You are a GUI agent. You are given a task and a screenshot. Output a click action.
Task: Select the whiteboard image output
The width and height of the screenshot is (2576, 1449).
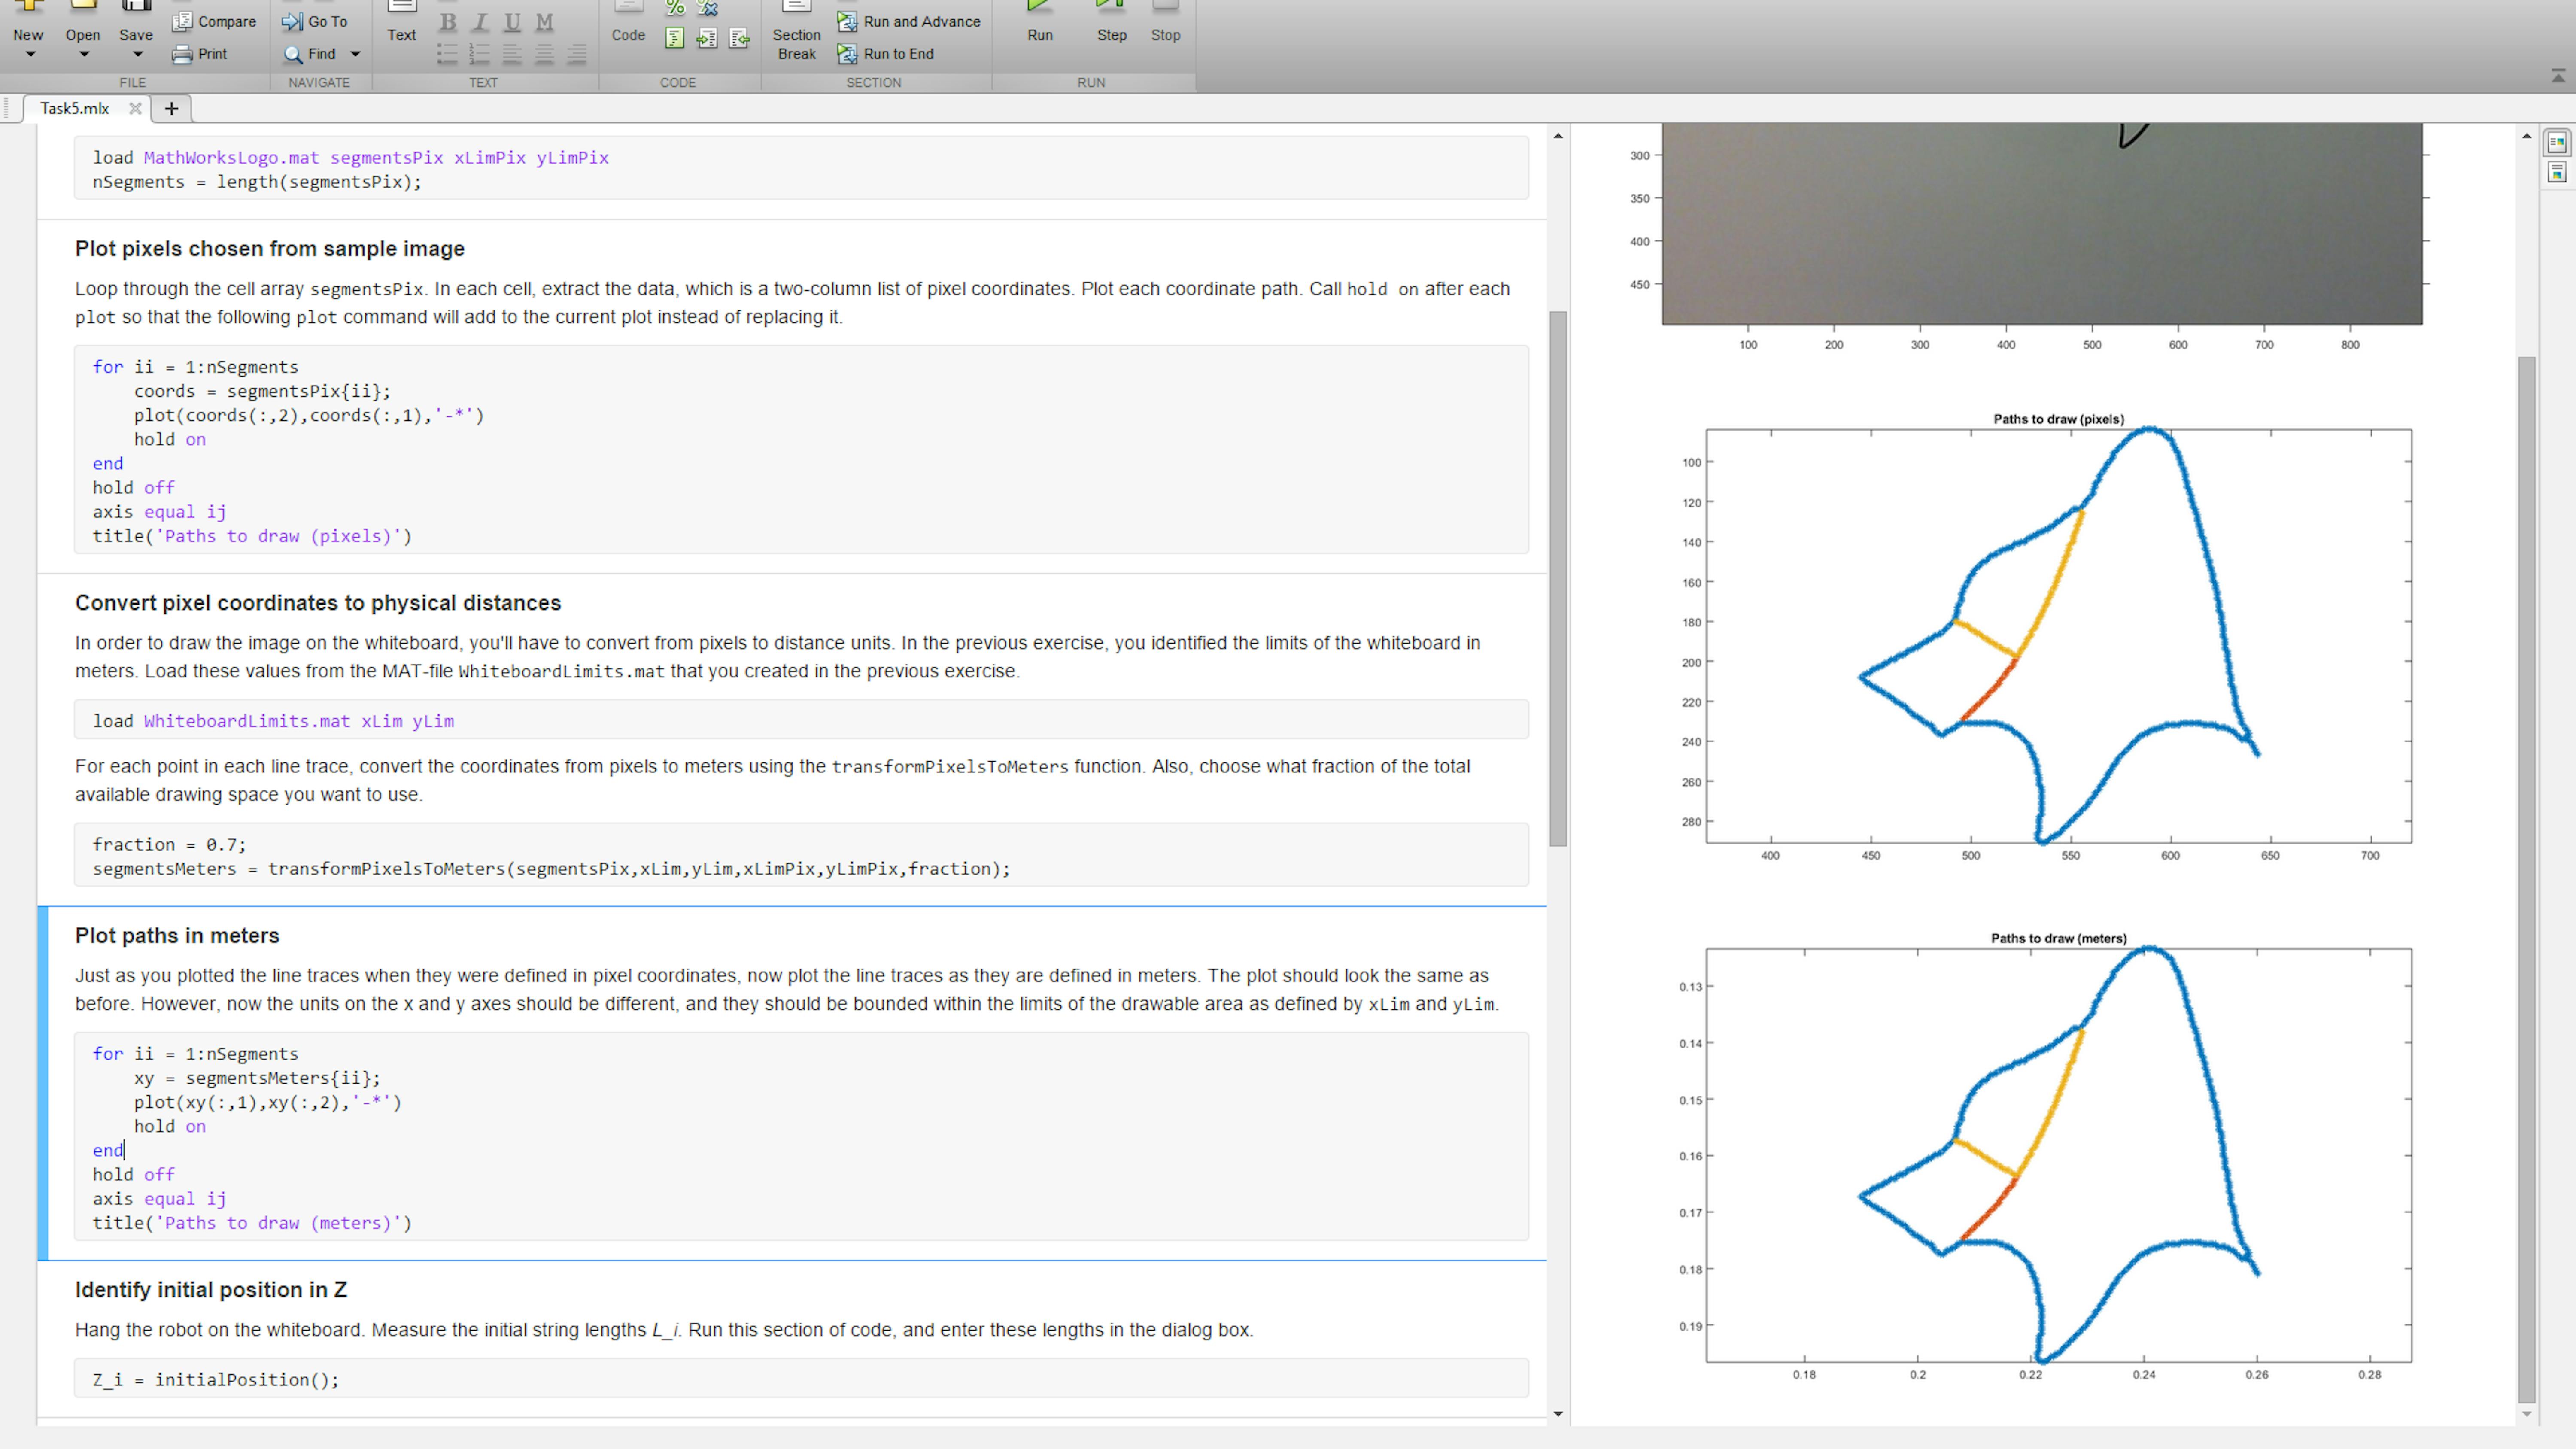pos(2042,225)
